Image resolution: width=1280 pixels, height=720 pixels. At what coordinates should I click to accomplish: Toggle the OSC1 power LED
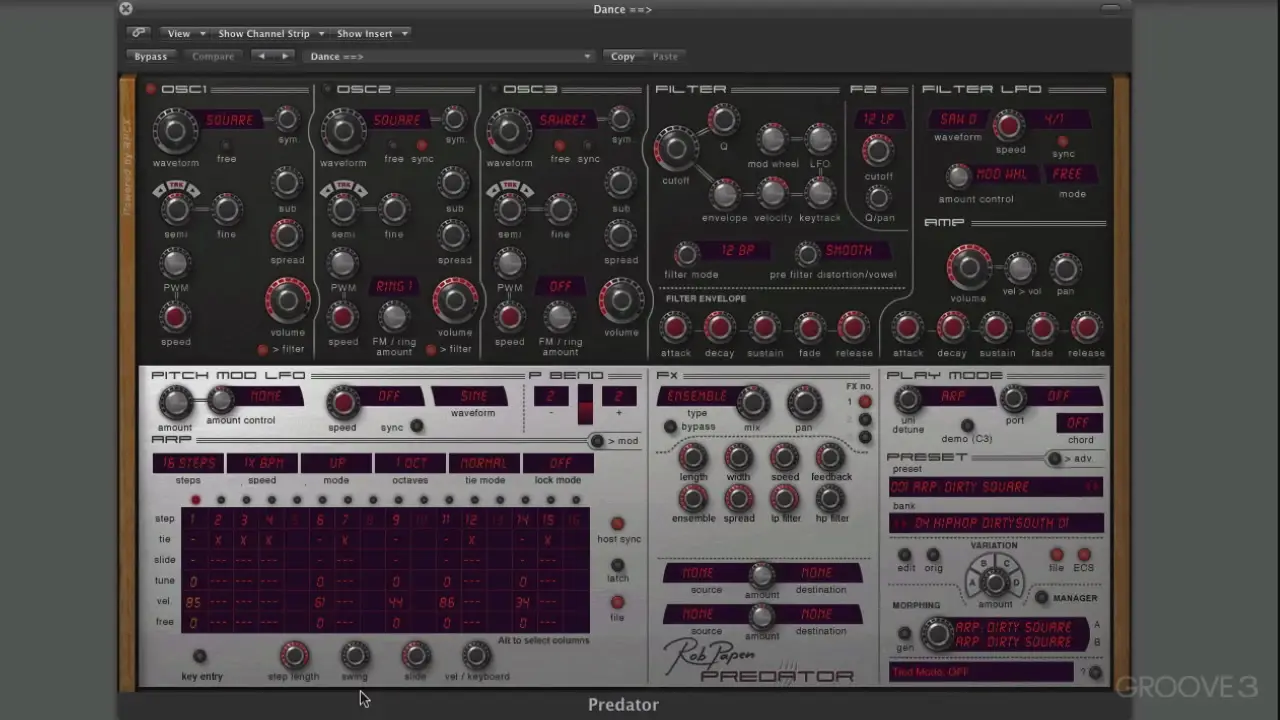(151, 89)
